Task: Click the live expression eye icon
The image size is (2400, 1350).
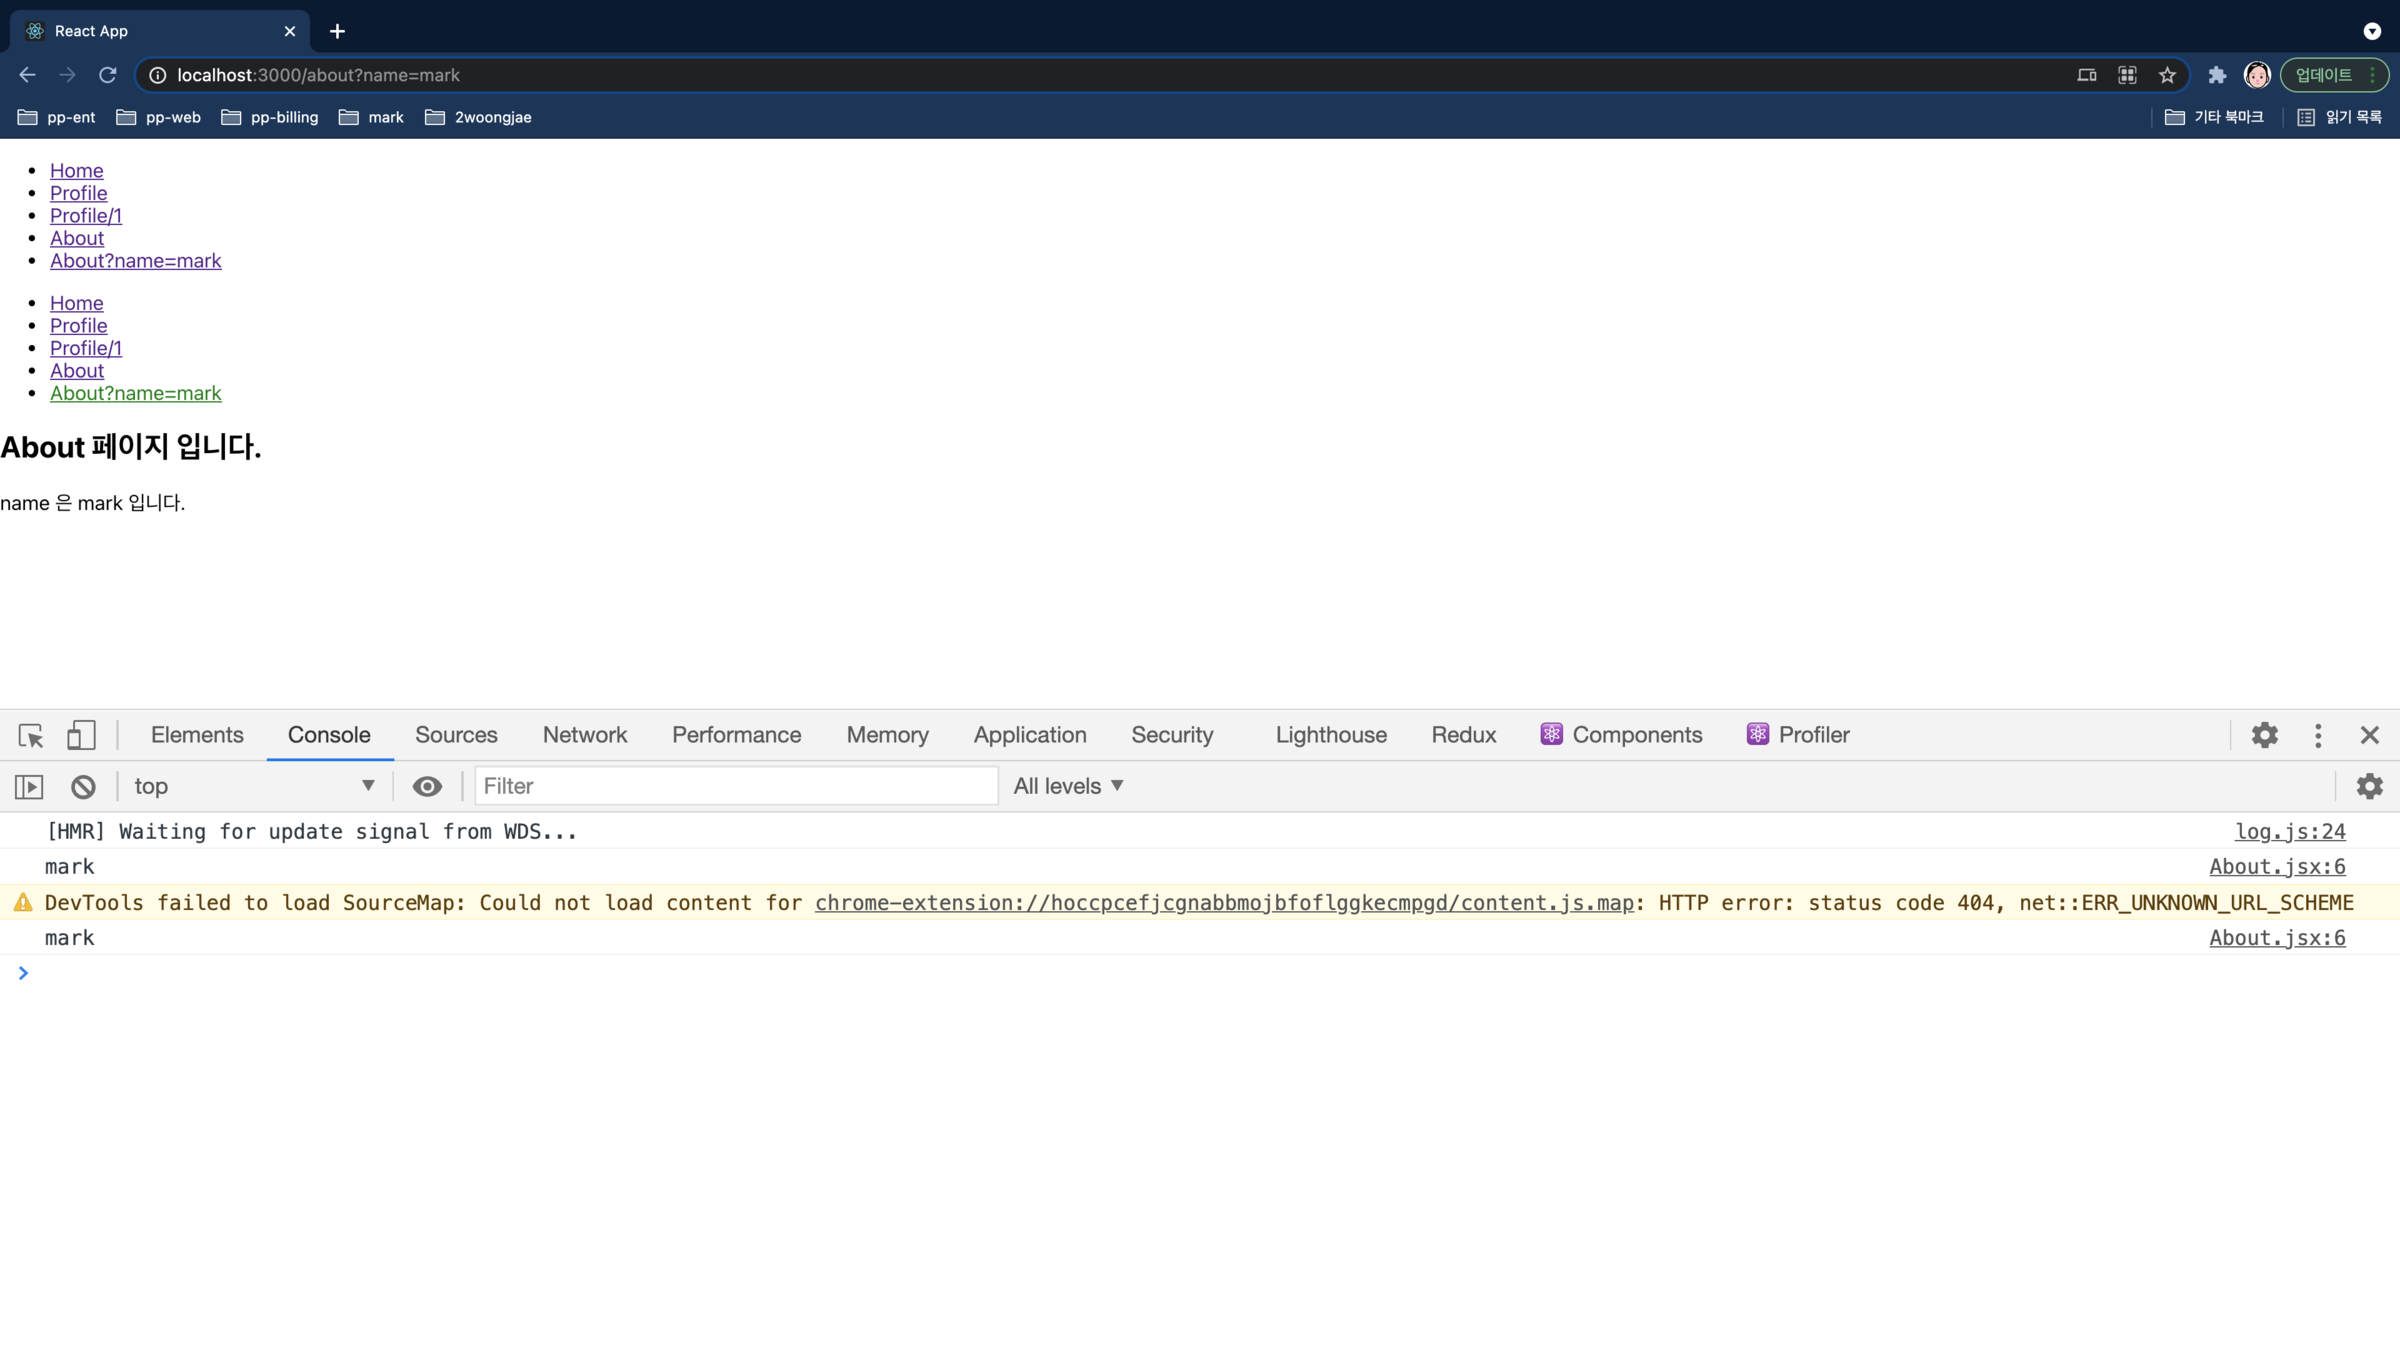Action: click(x=427, y=786)
